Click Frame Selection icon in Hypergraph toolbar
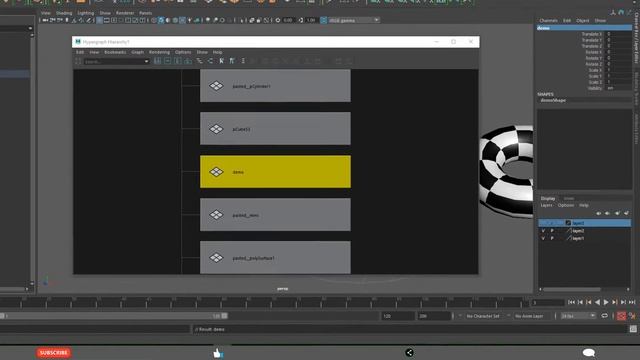 (168, 61)
